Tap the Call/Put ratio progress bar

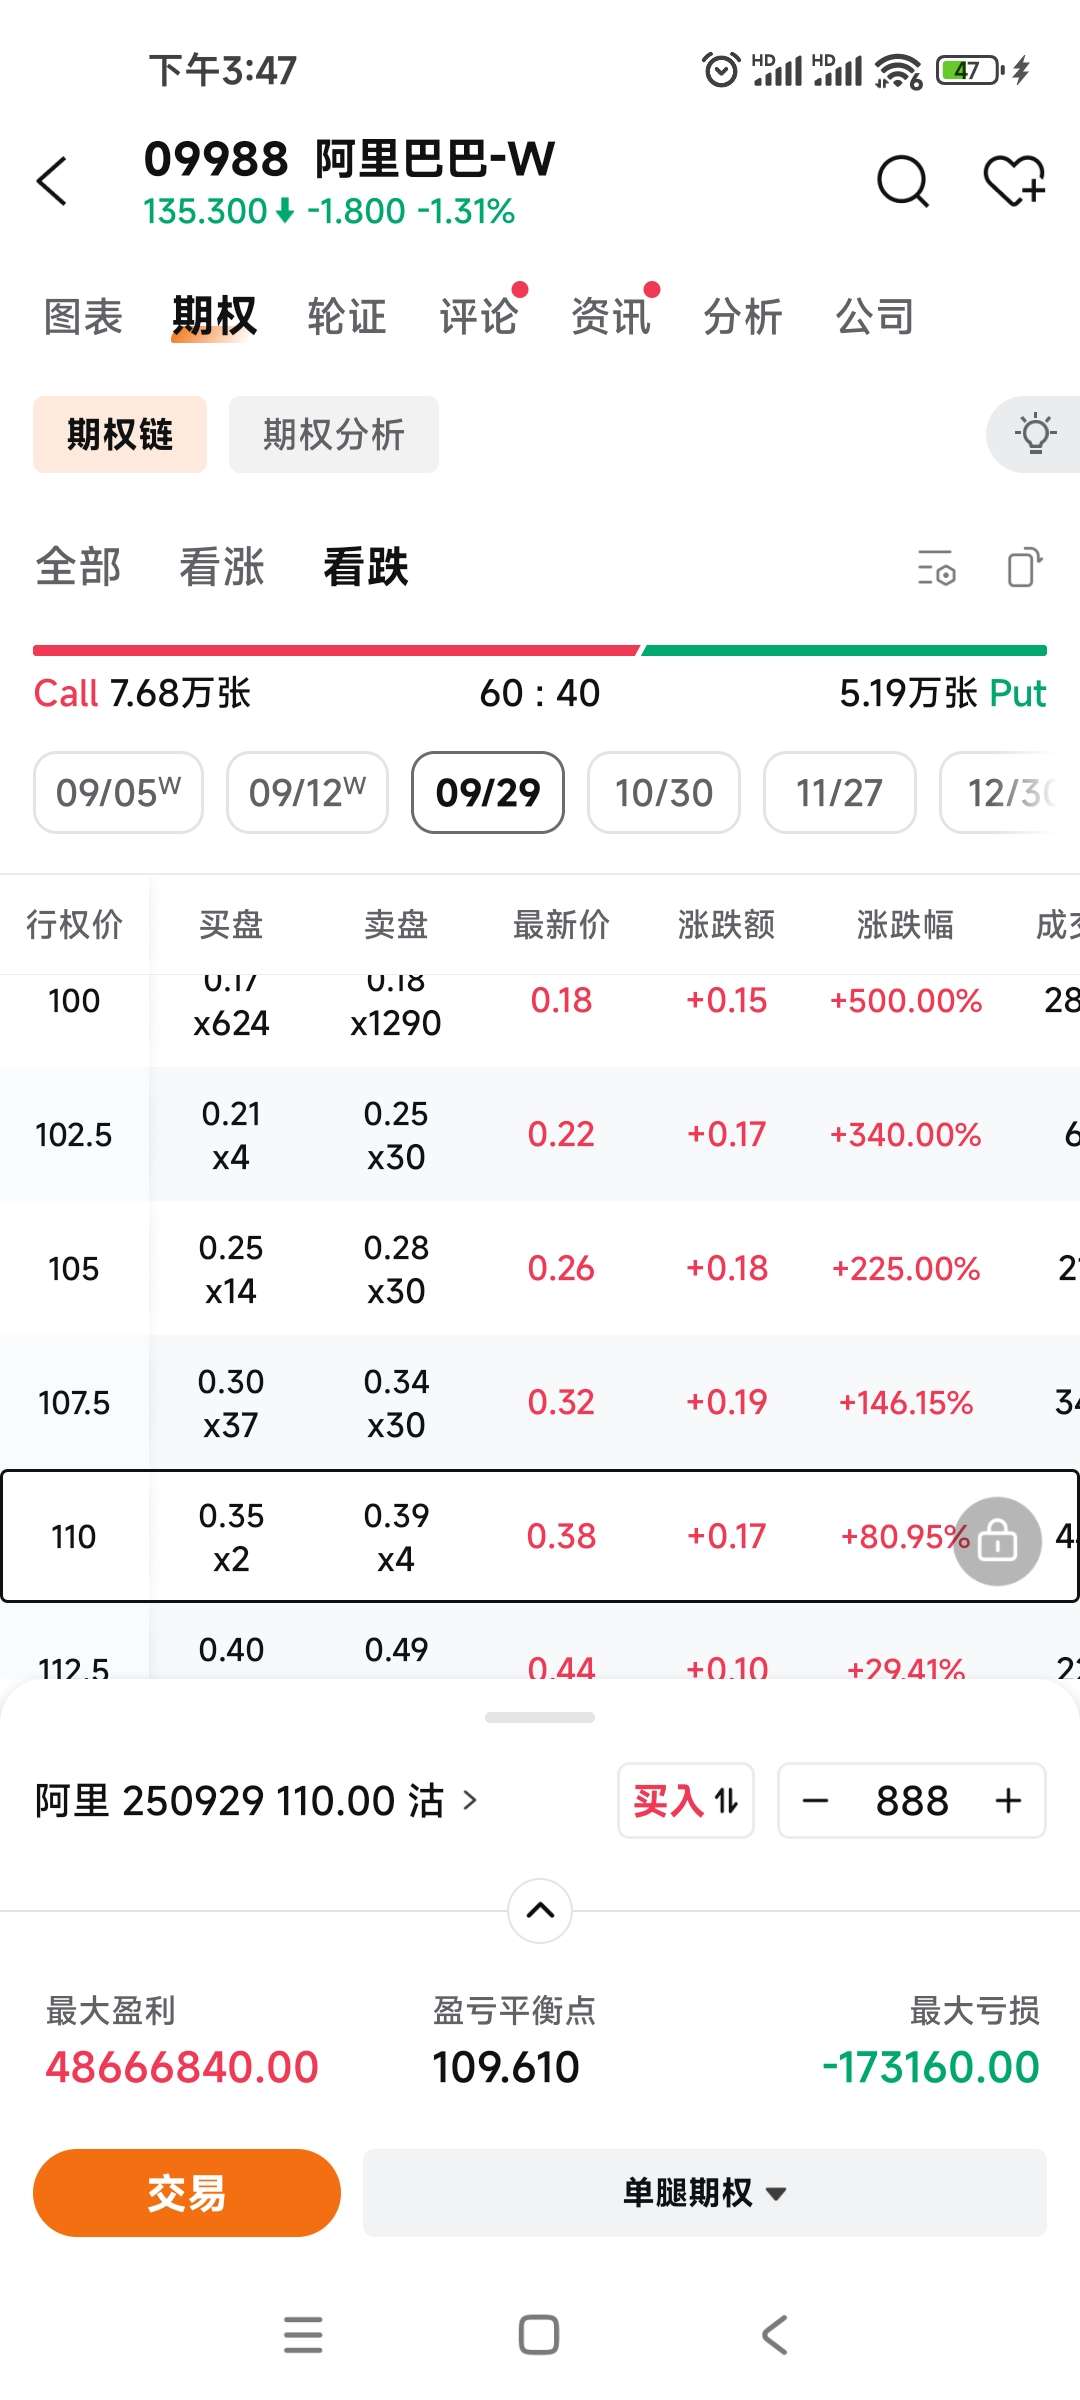click(540, 650)
